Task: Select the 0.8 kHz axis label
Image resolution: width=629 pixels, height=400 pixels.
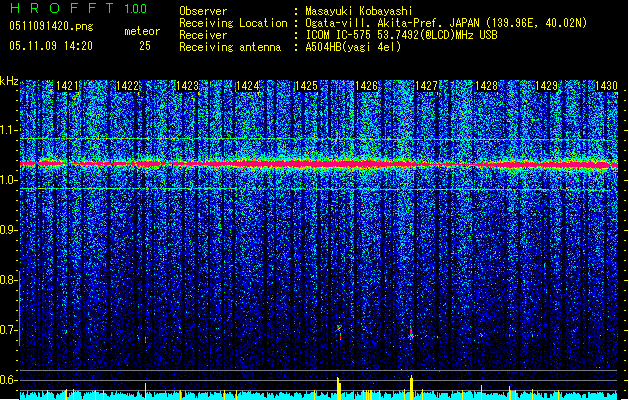Action: [9, 280]
